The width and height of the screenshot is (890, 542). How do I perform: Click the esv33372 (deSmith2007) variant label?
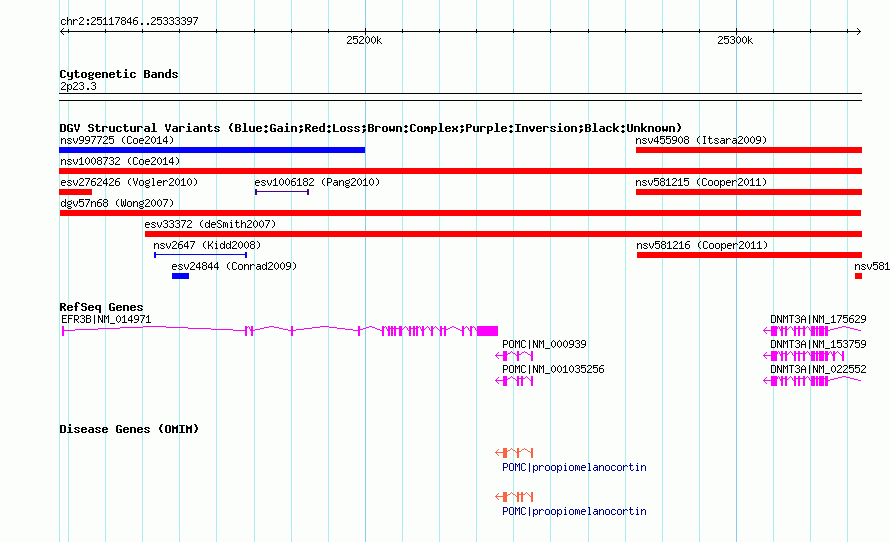pos(210,224)
